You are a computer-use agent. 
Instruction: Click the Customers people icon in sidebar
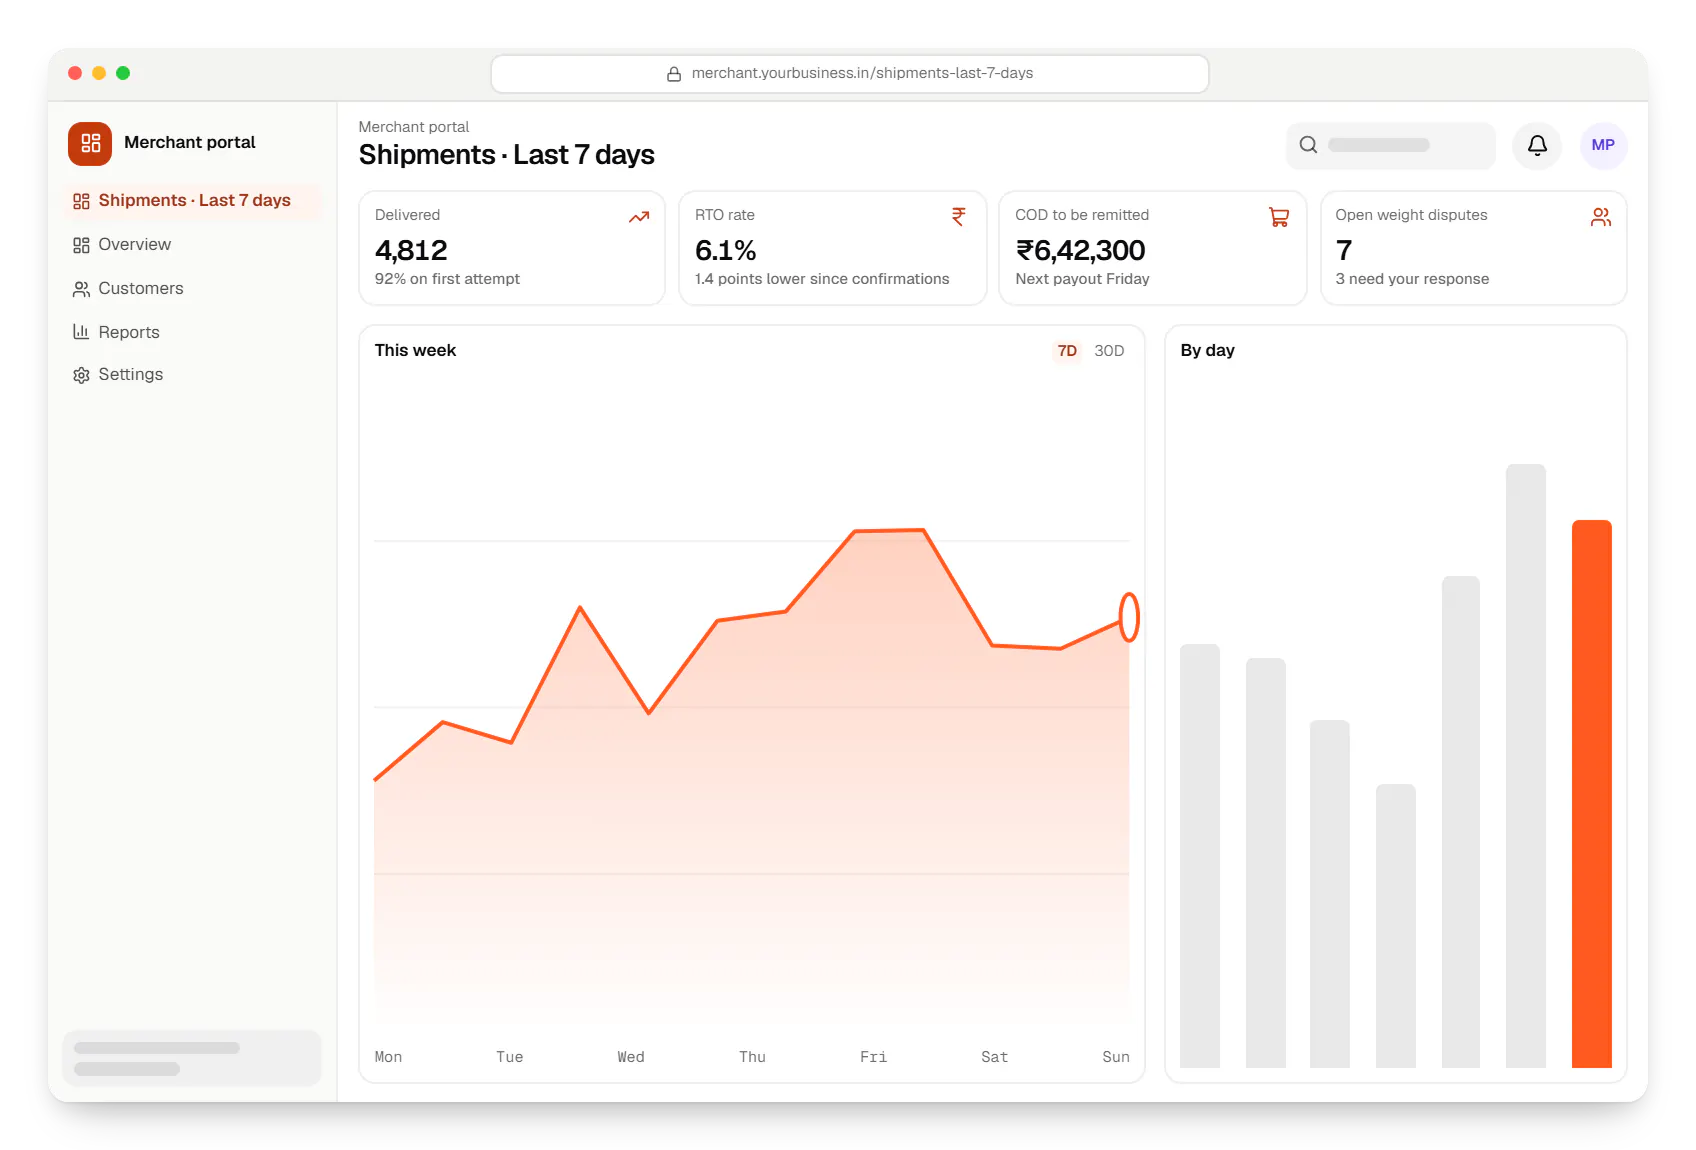tap(81, 289)
